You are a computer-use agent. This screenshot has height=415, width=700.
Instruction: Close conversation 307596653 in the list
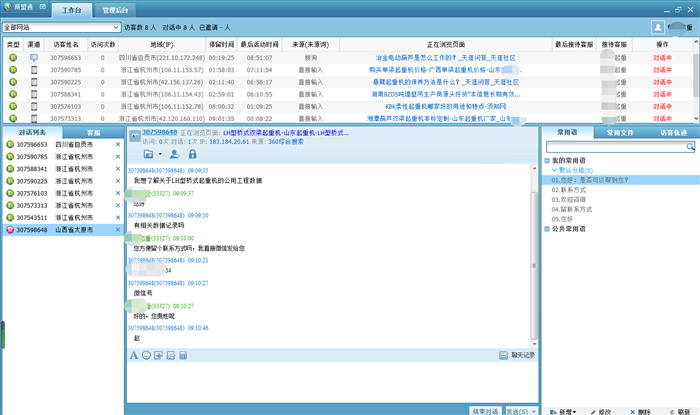click(117, 145)
